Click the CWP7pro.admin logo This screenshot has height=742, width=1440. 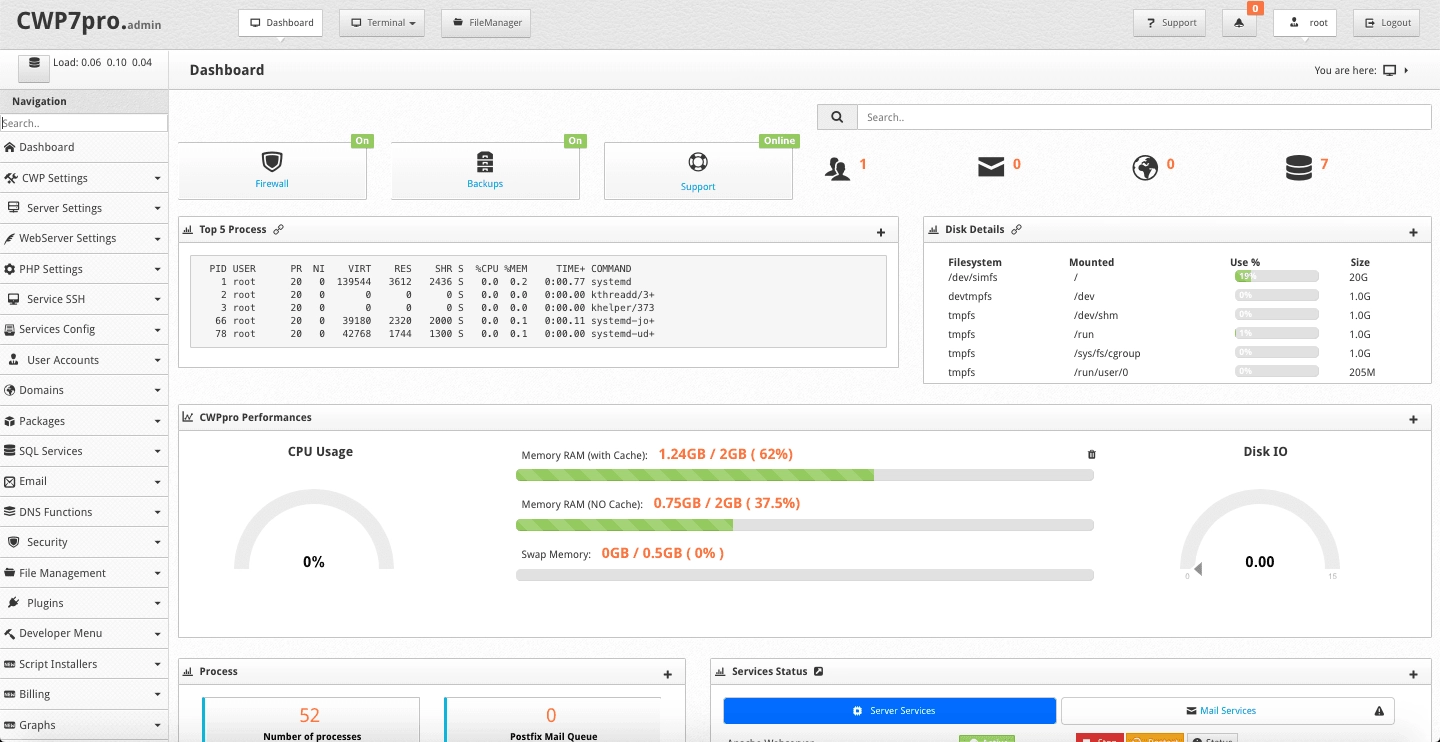pyautogui.click(x=89, y=22)
